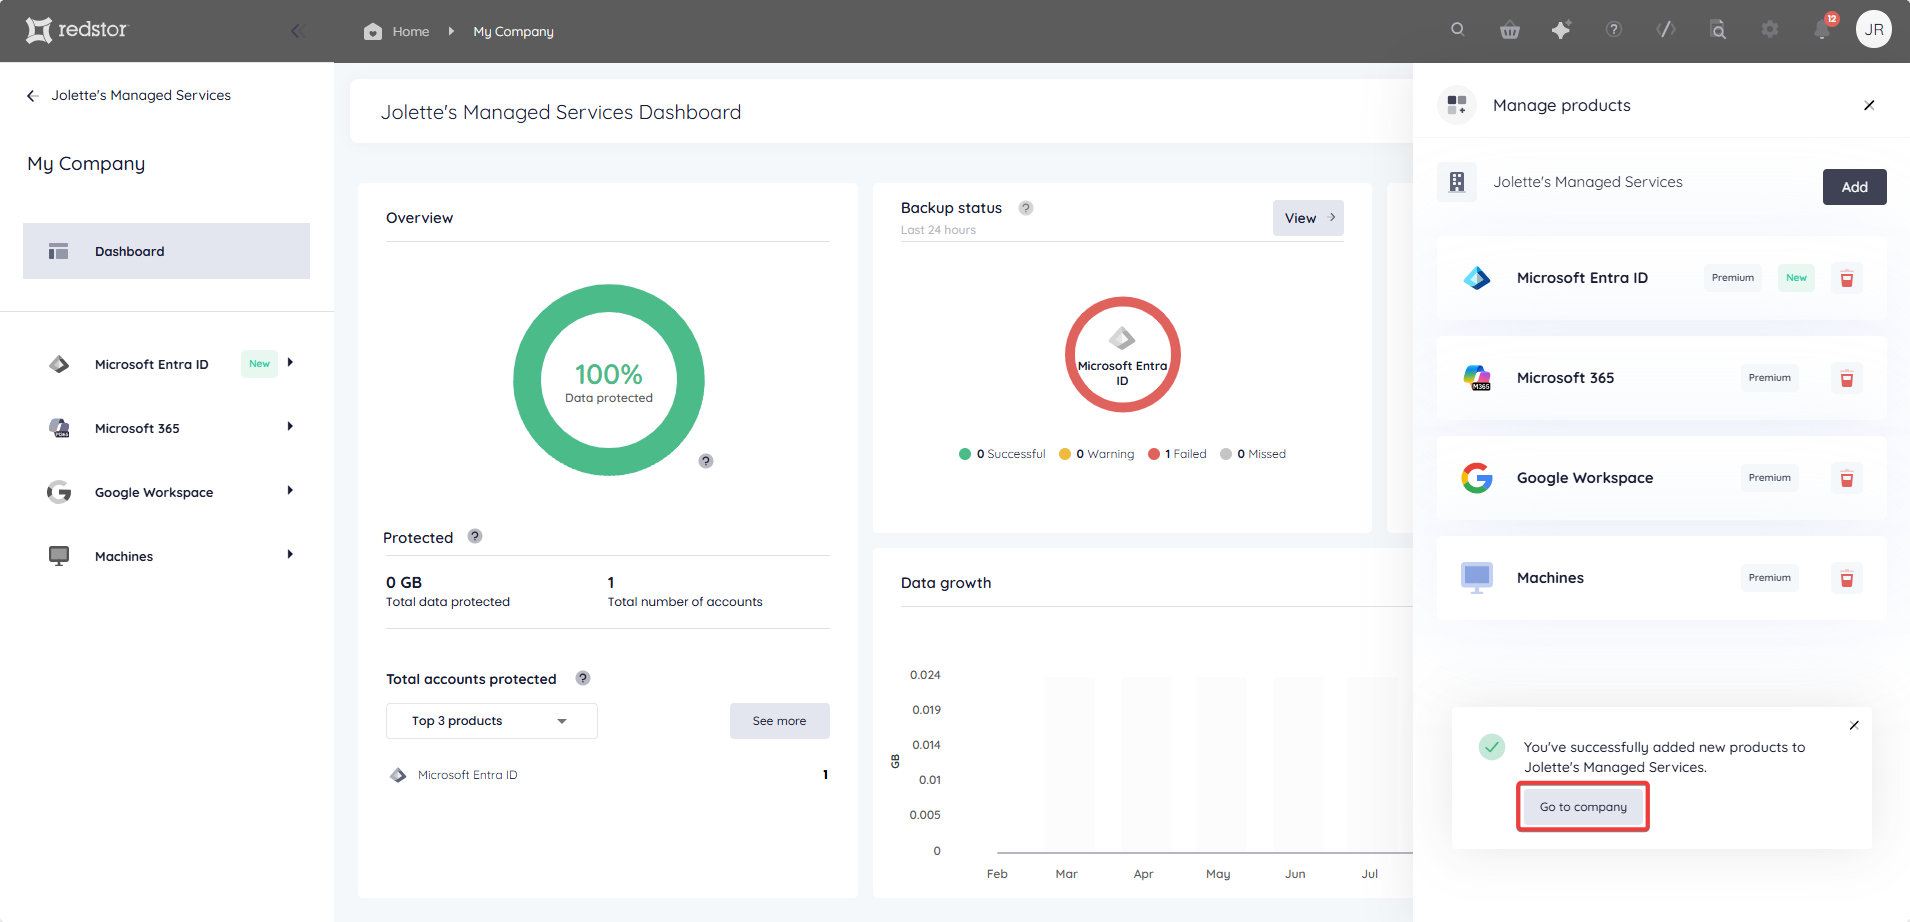The width and height of the screenshot is (1910, 922).
Task: Click Microsoft Entra ID row in accounts list
Action: [608, 775]
